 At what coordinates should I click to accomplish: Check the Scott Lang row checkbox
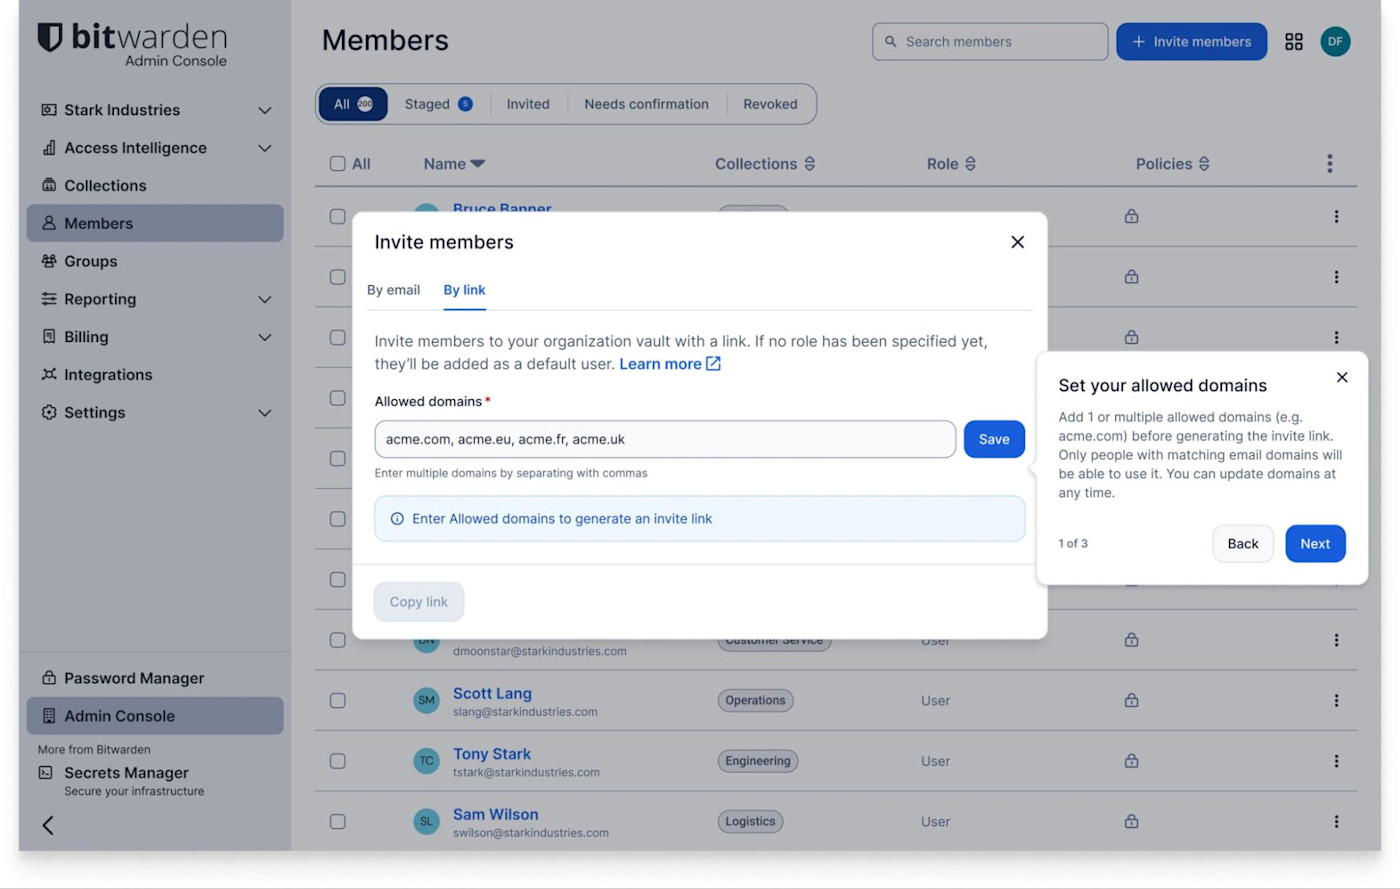coord(338,700)
